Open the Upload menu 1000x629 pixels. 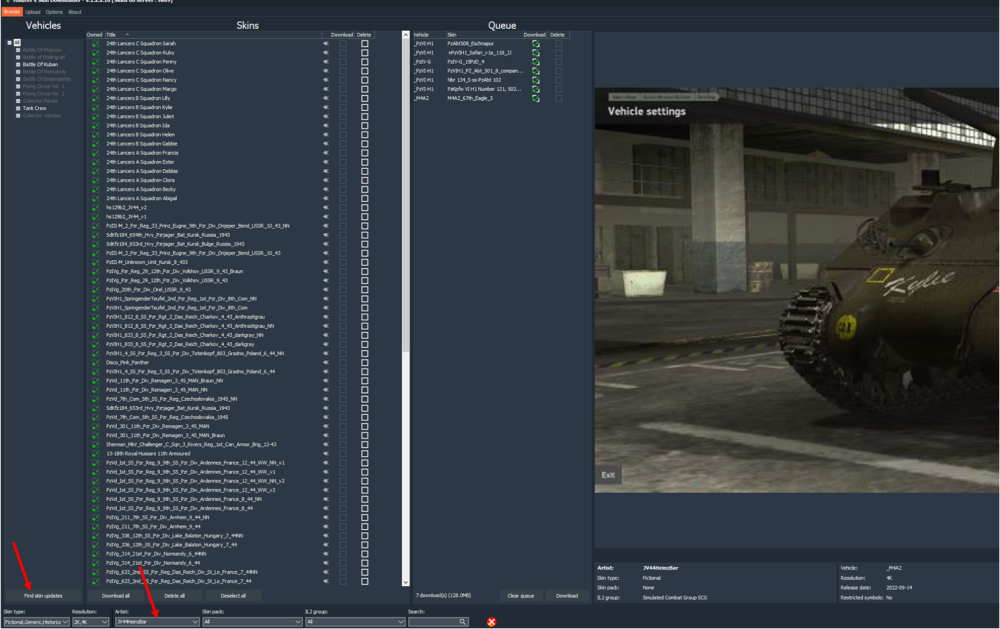click(x=33, y=12)
